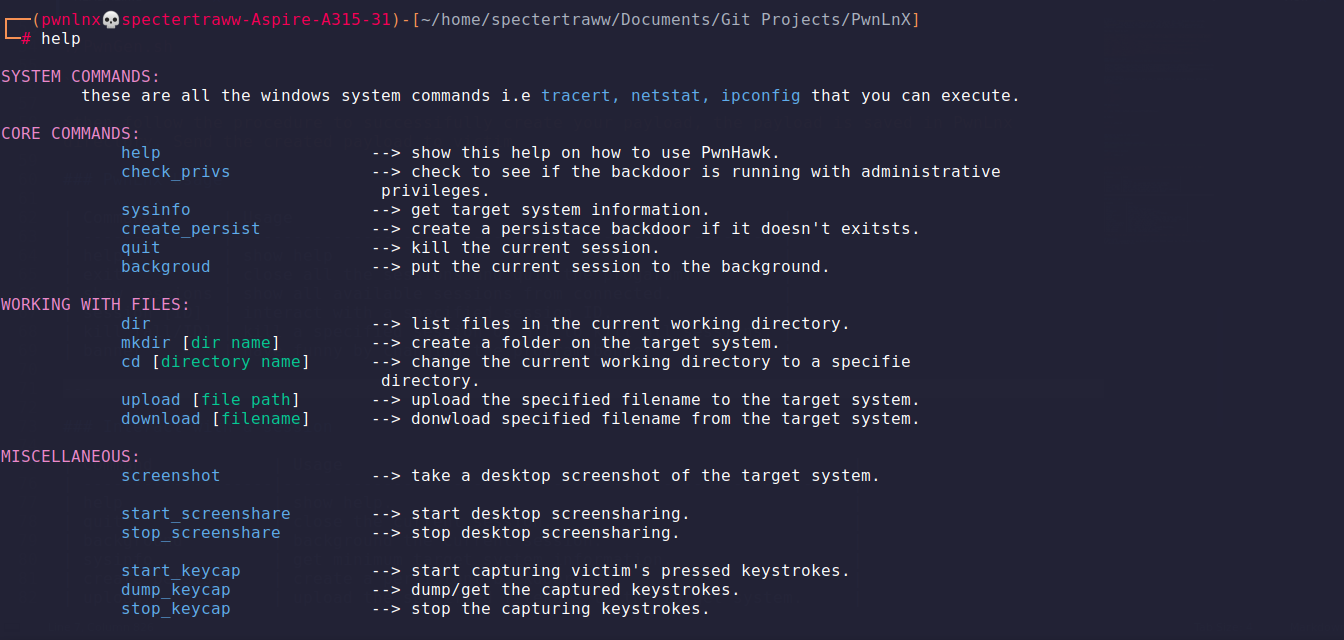
Task: Click the stop_screenshare command
Action: click(201, 533)
